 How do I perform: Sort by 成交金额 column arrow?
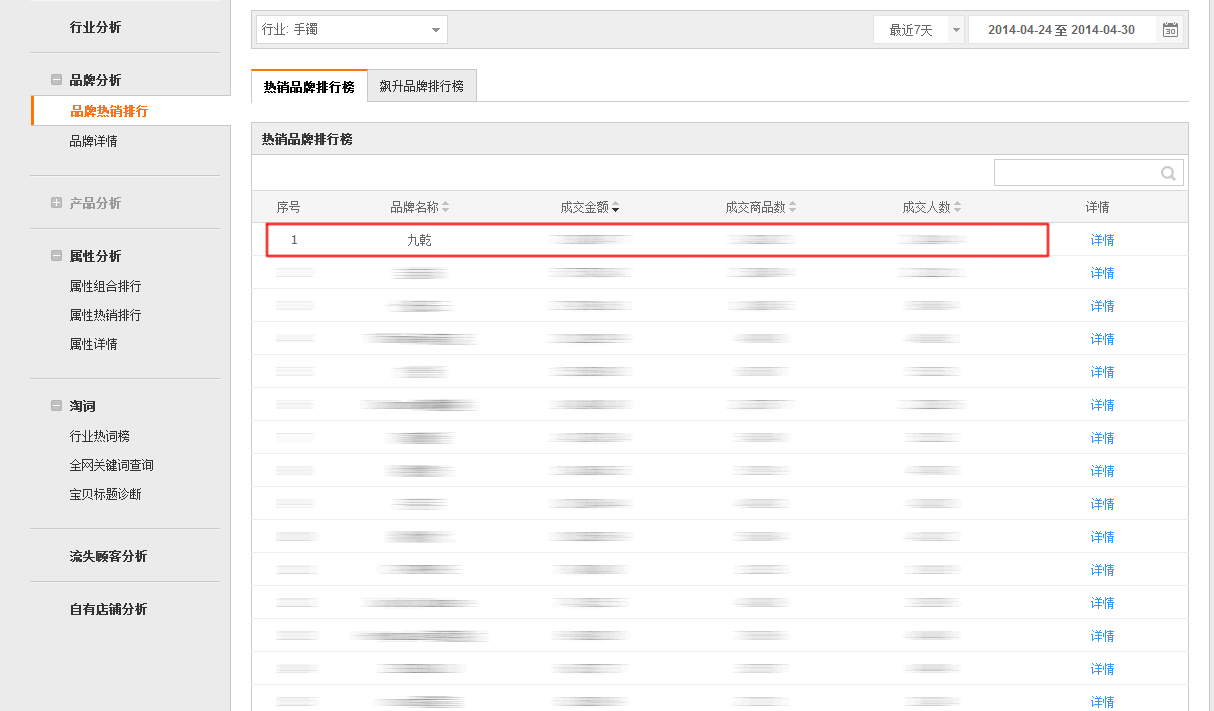click(615, 208)
